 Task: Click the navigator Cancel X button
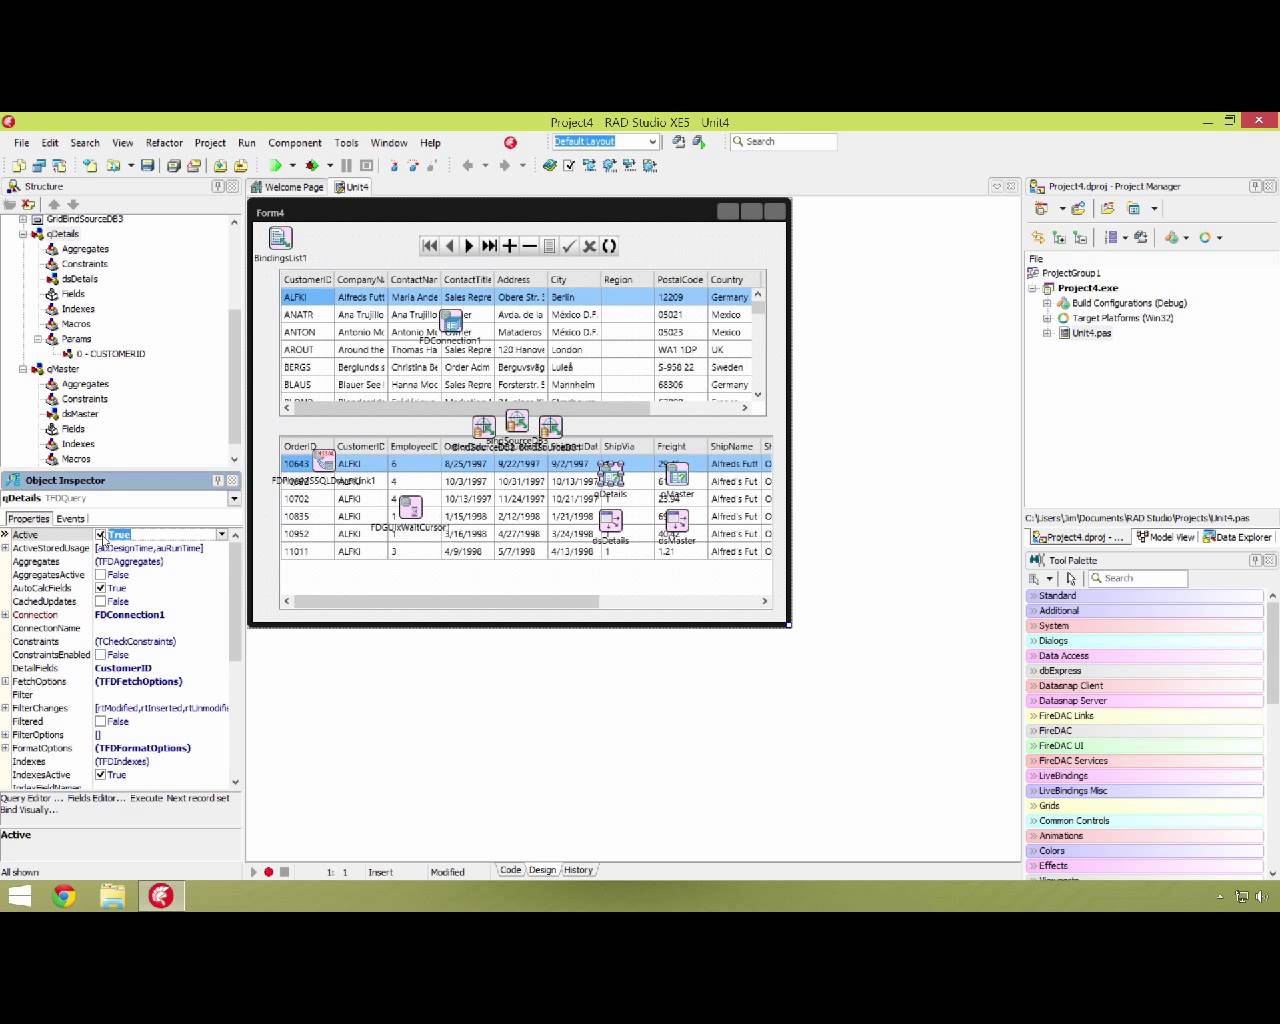[x=589, y=246]
